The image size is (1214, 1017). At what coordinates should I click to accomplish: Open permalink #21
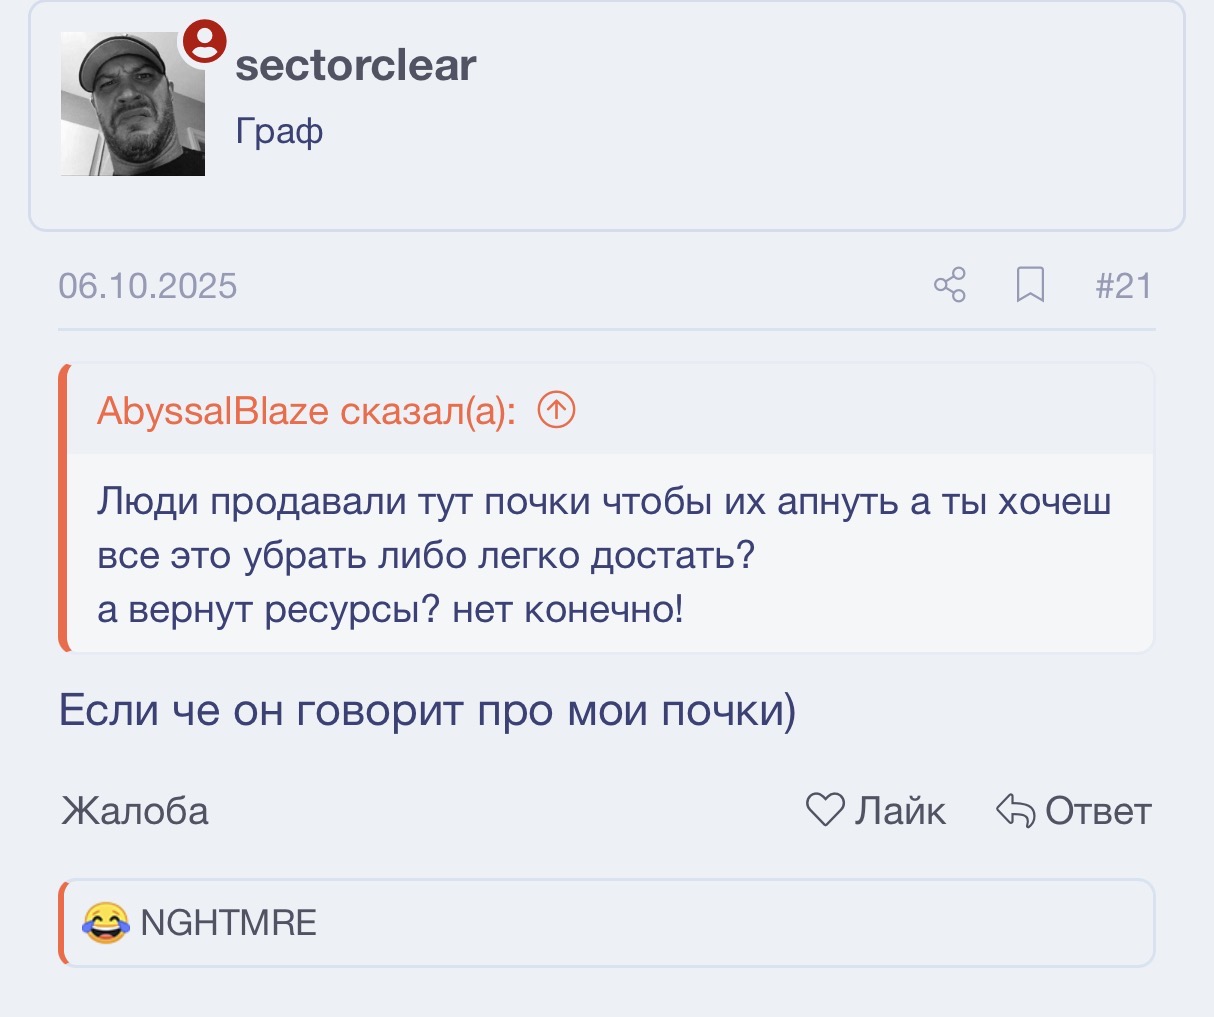(x=1124, y=286)
